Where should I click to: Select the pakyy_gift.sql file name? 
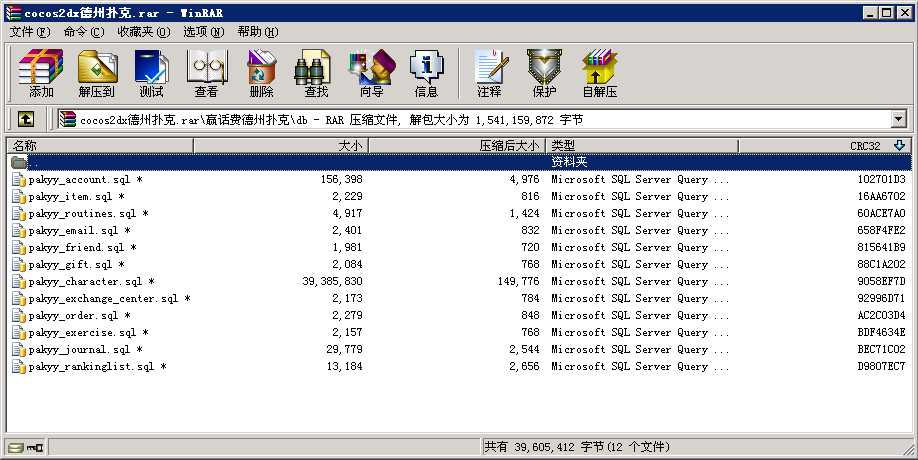[77, 265]
